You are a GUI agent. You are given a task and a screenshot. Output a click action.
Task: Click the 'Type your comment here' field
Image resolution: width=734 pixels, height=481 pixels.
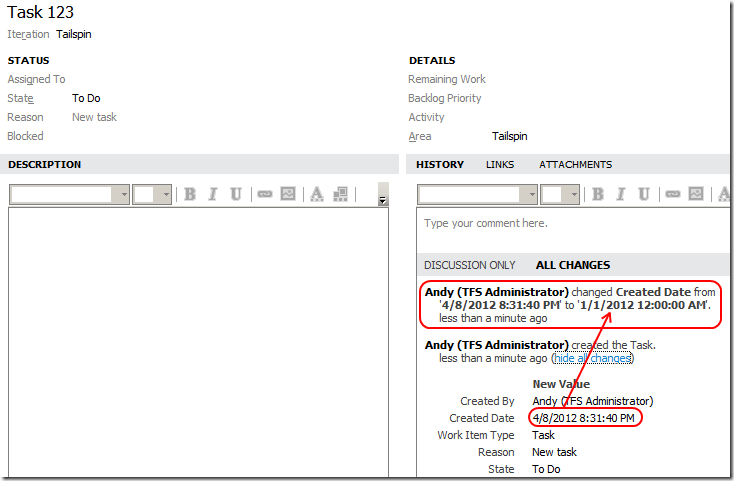[x=485, y=223]
